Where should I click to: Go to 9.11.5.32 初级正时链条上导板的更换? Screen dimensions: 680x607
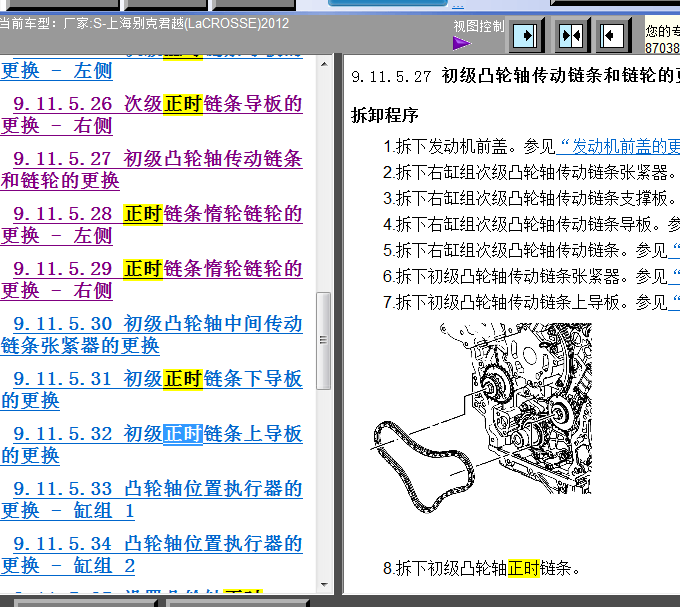coord(157,444)
